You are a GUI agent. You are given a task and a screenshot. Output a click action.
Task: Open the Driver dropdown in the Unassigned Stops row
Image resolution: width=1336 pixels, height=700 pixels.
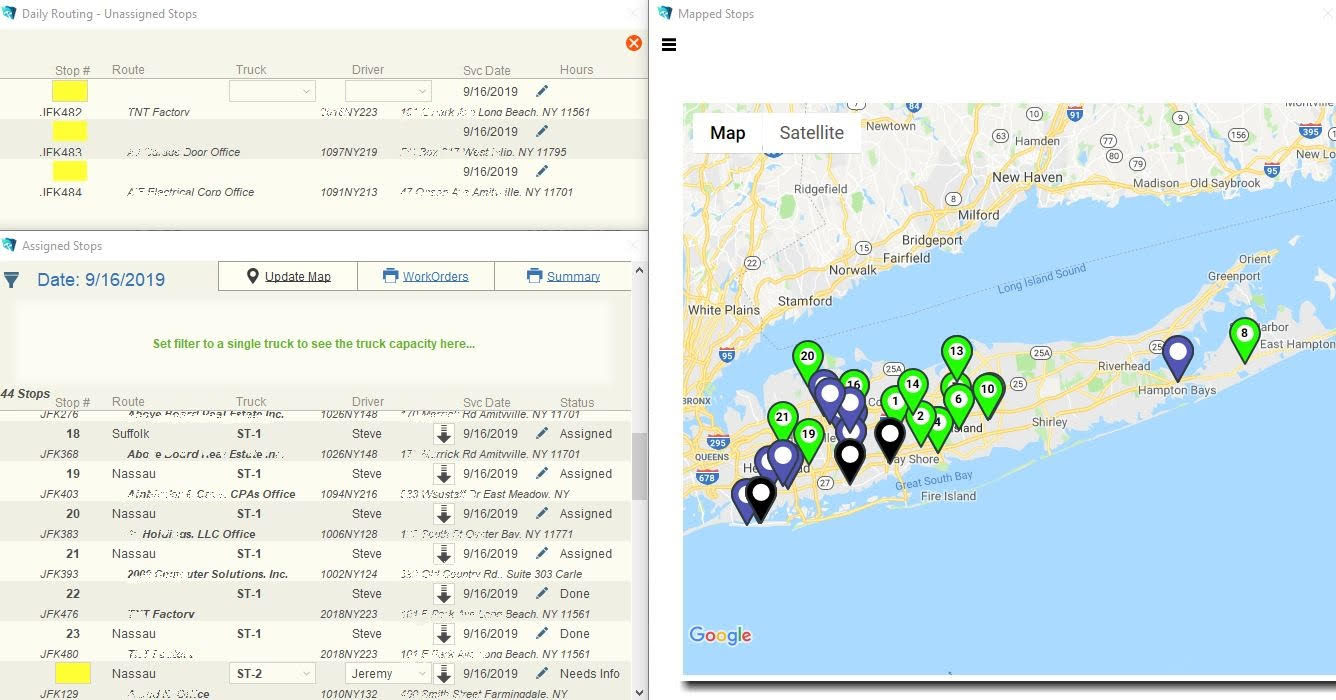pos(388,91)
